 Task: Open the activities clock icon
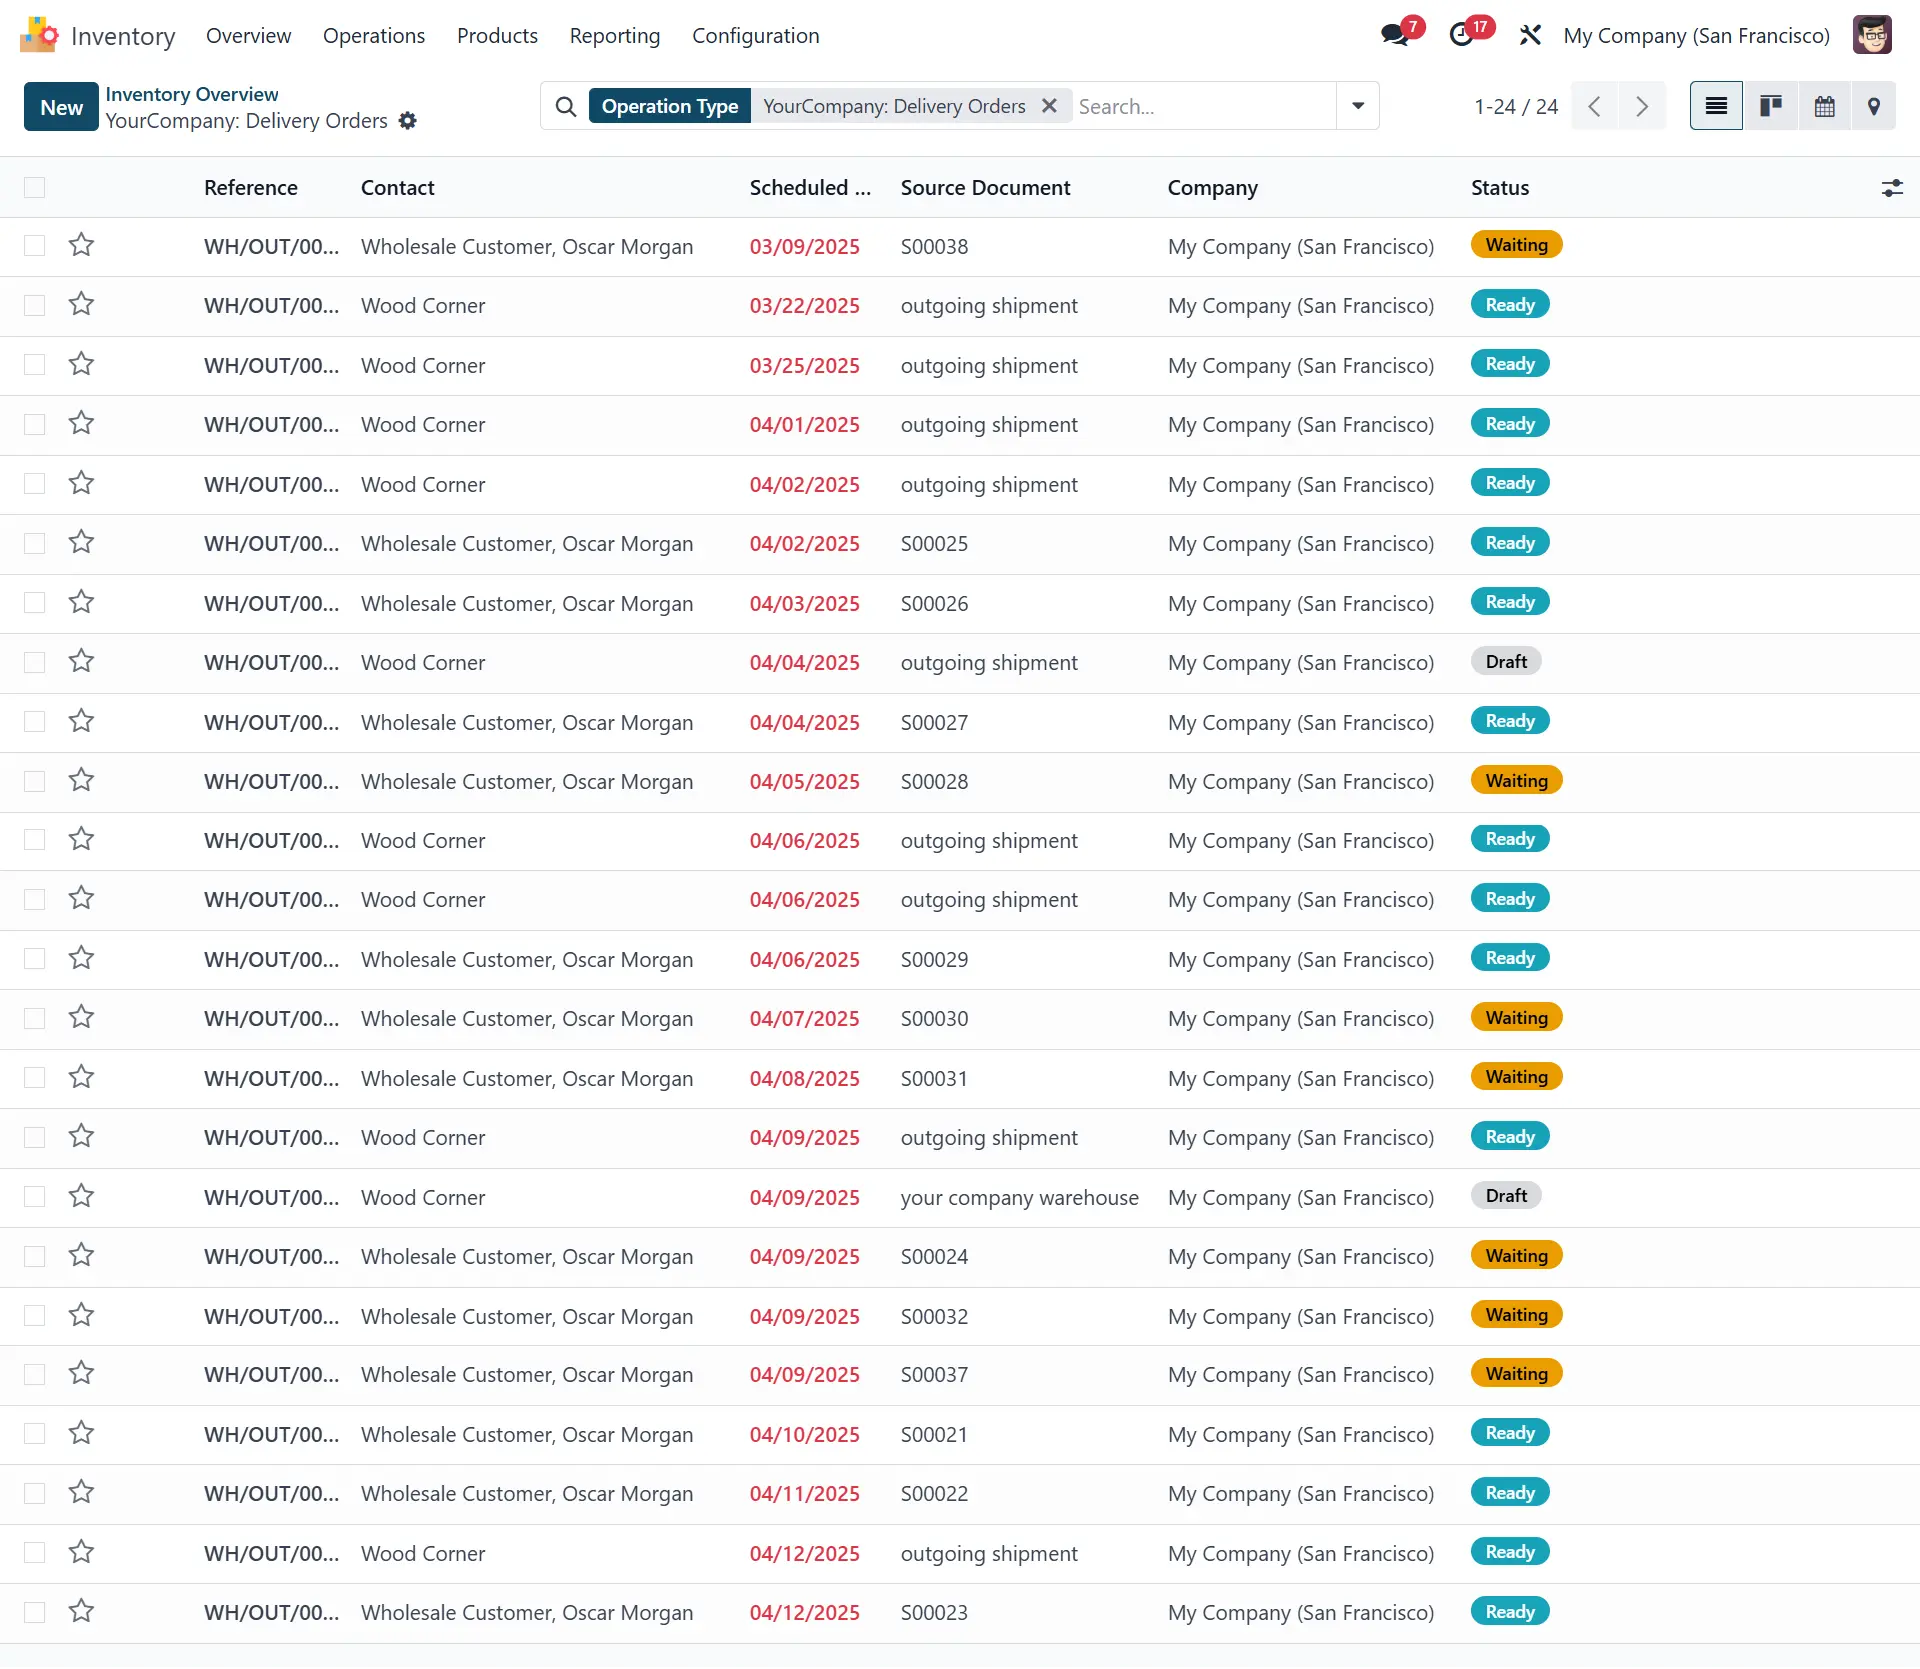(1462, 35)
